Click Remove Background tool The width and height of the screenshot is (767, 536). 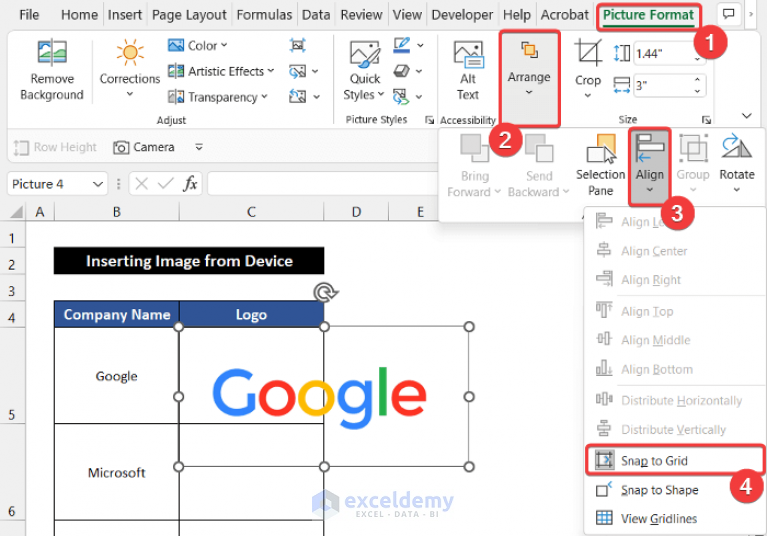click(52, 69)
